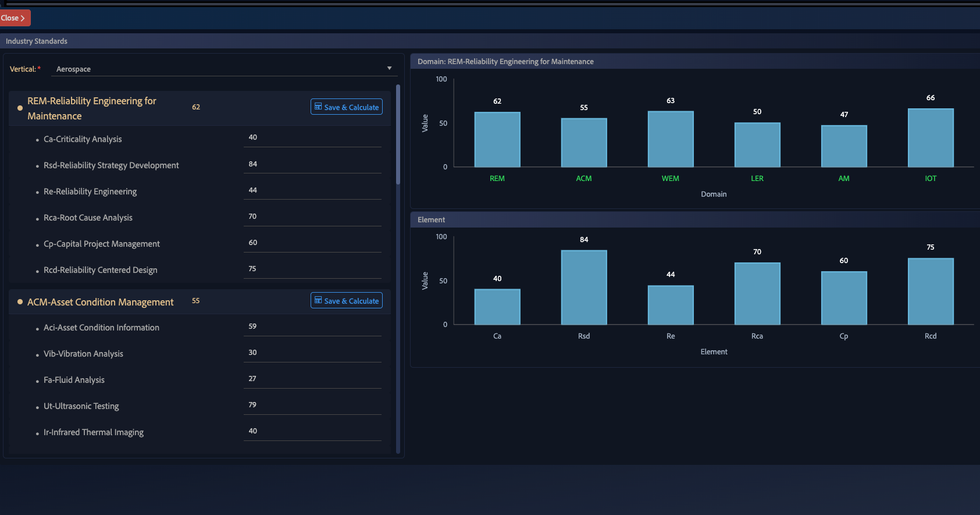Click the red Close button

click(x=15, y=18)
